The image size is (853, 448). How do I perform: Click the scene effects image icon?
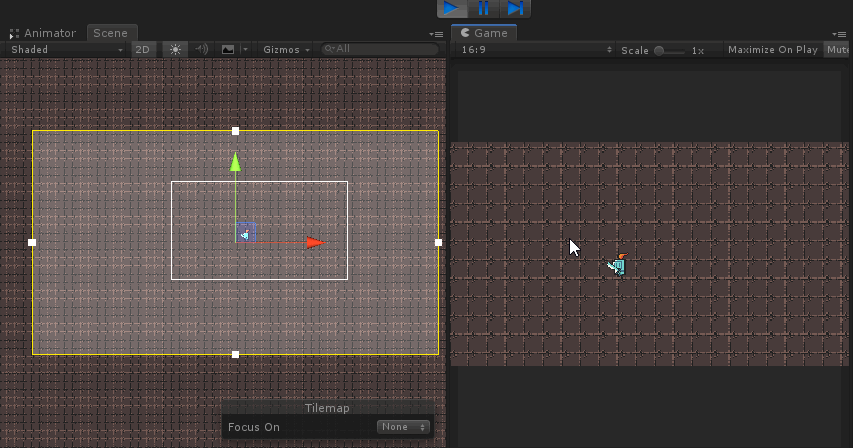pyautogui.click(x=228, y=49)
